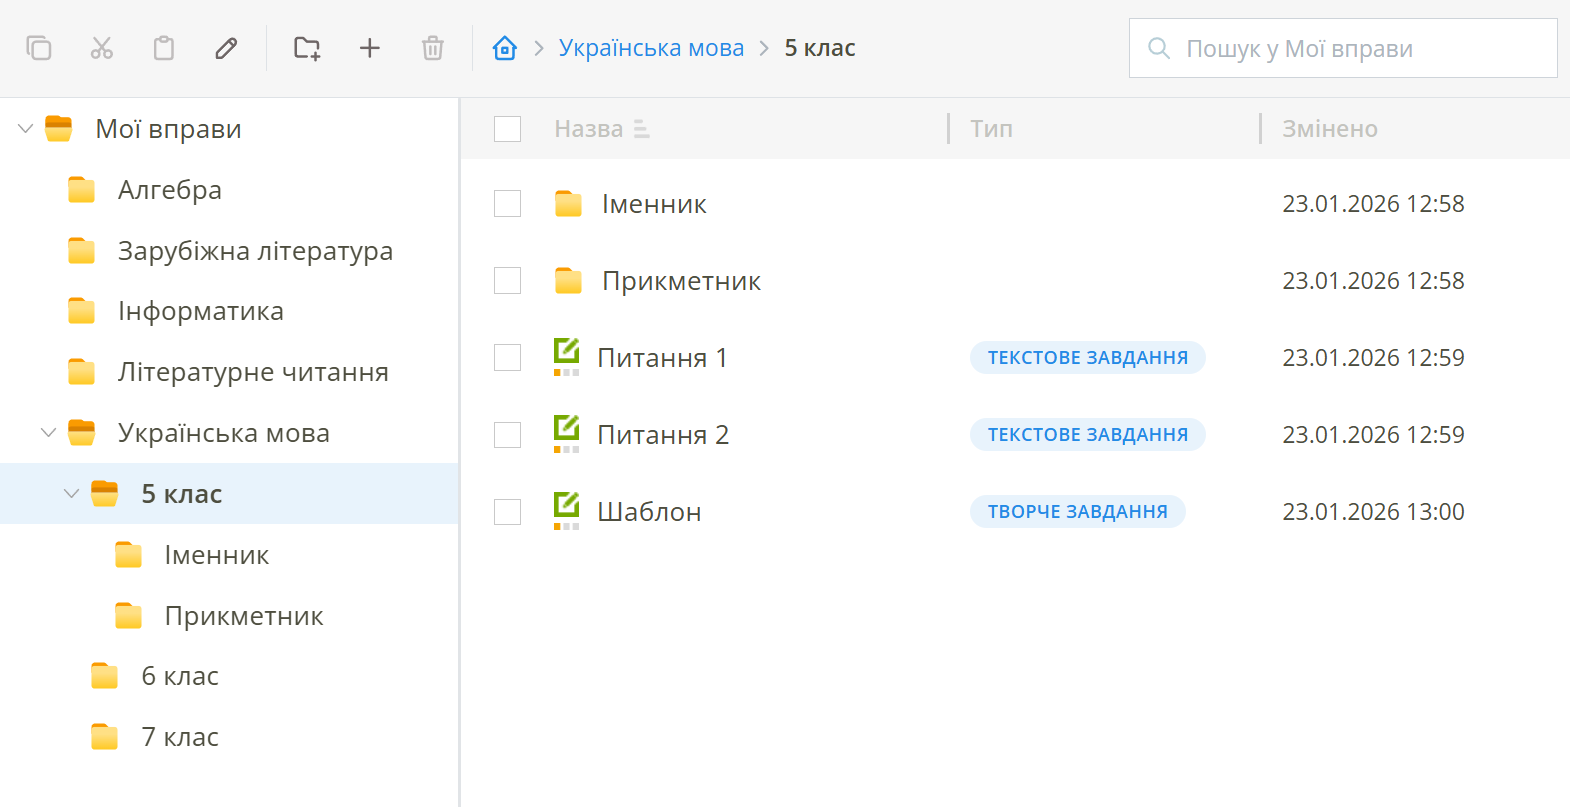
Task: Click the search magnifier icon
Action: 1159,48
